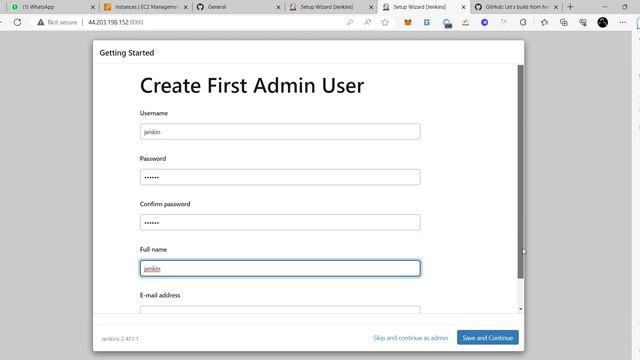Click the Password input field

tap(280, 177)
